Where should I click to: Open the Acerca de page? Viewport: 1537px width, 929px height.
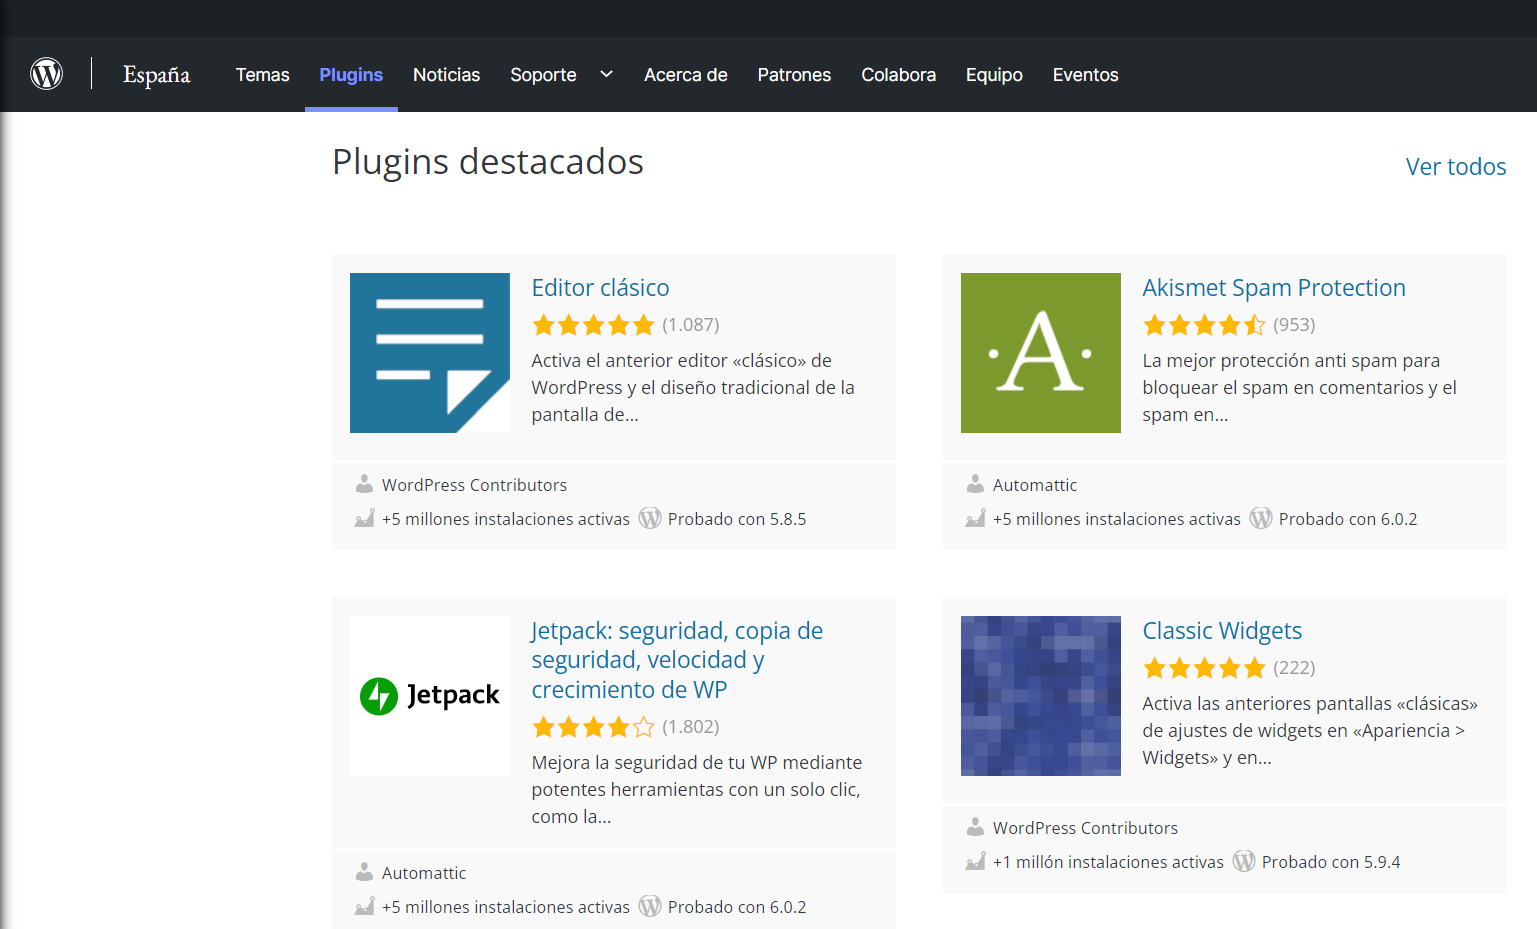(x=685, y=75)
